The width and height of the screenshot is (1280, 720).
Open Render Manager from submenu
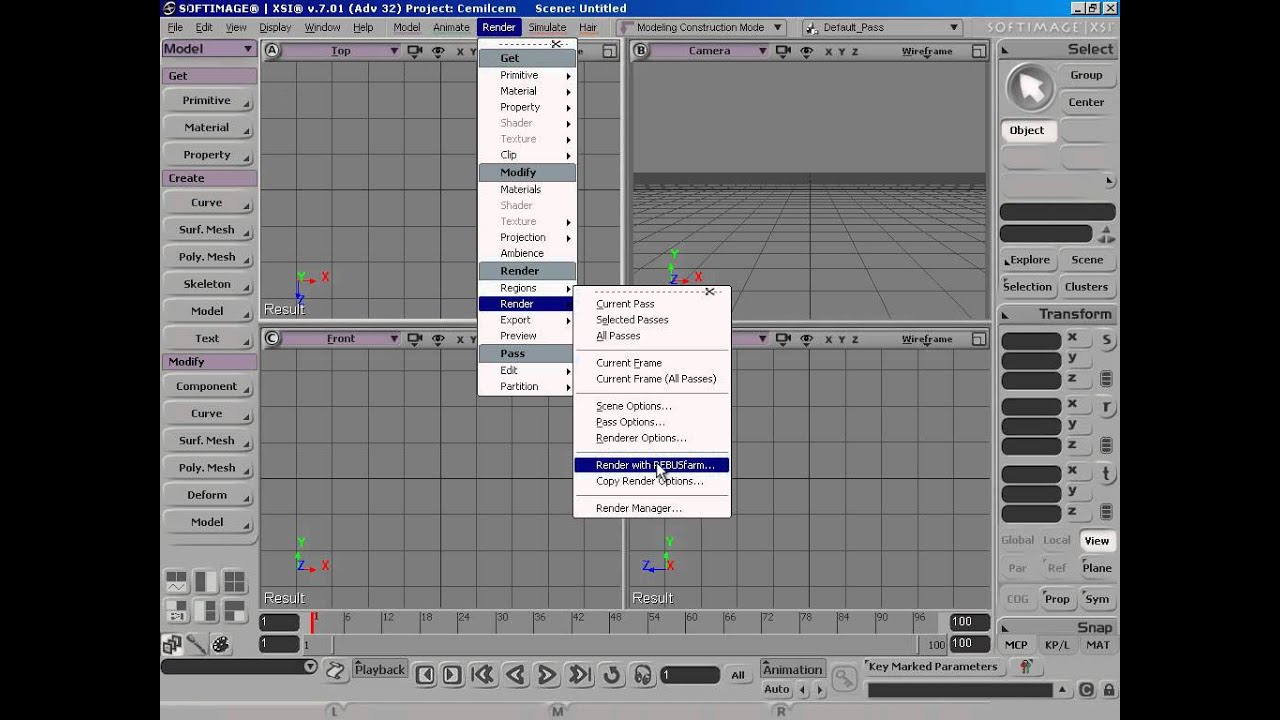[x=652, y=508]
